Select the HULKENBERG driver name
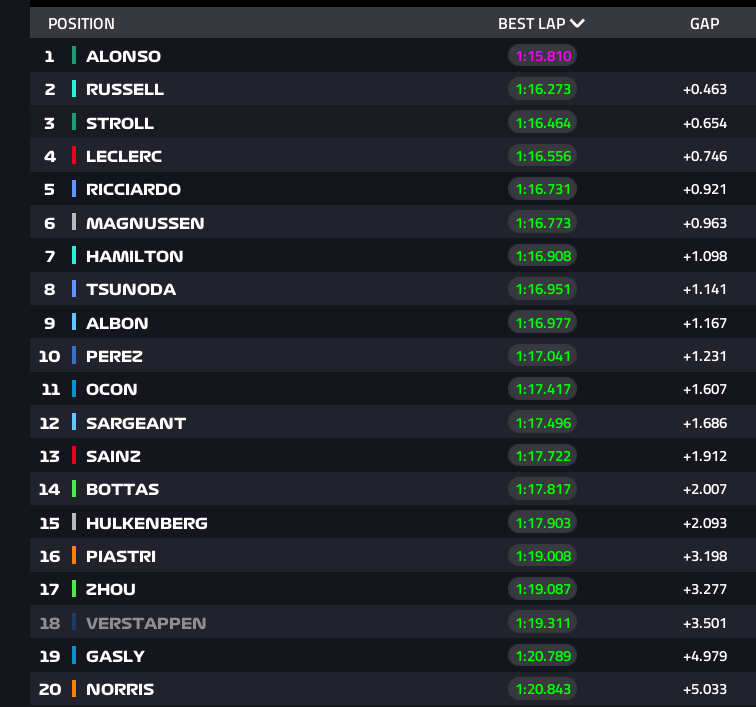756x707 pixels. coord(147,523)
